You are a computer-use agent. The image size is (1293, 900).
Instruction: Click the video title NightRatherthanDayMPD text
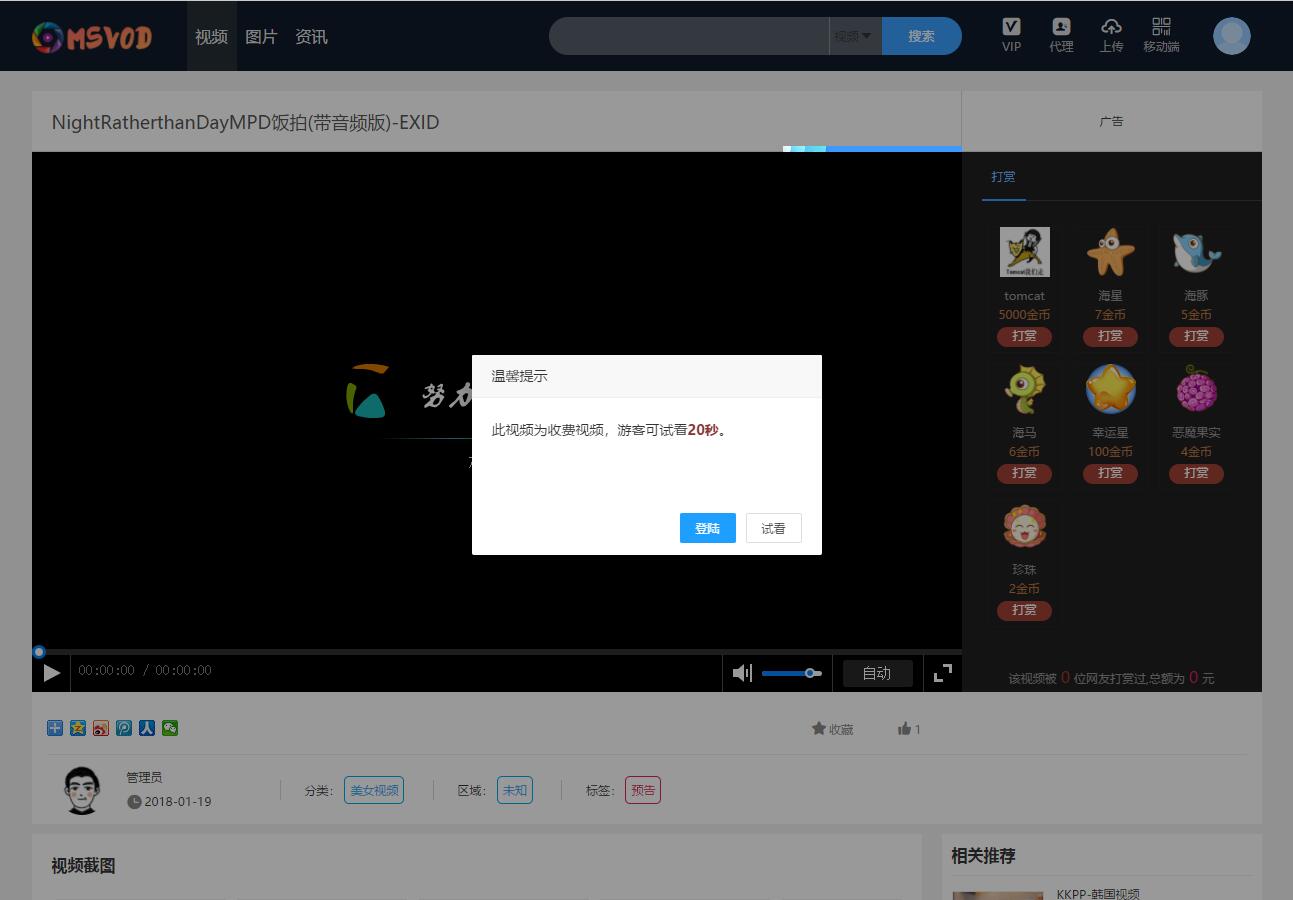(245, 122)
